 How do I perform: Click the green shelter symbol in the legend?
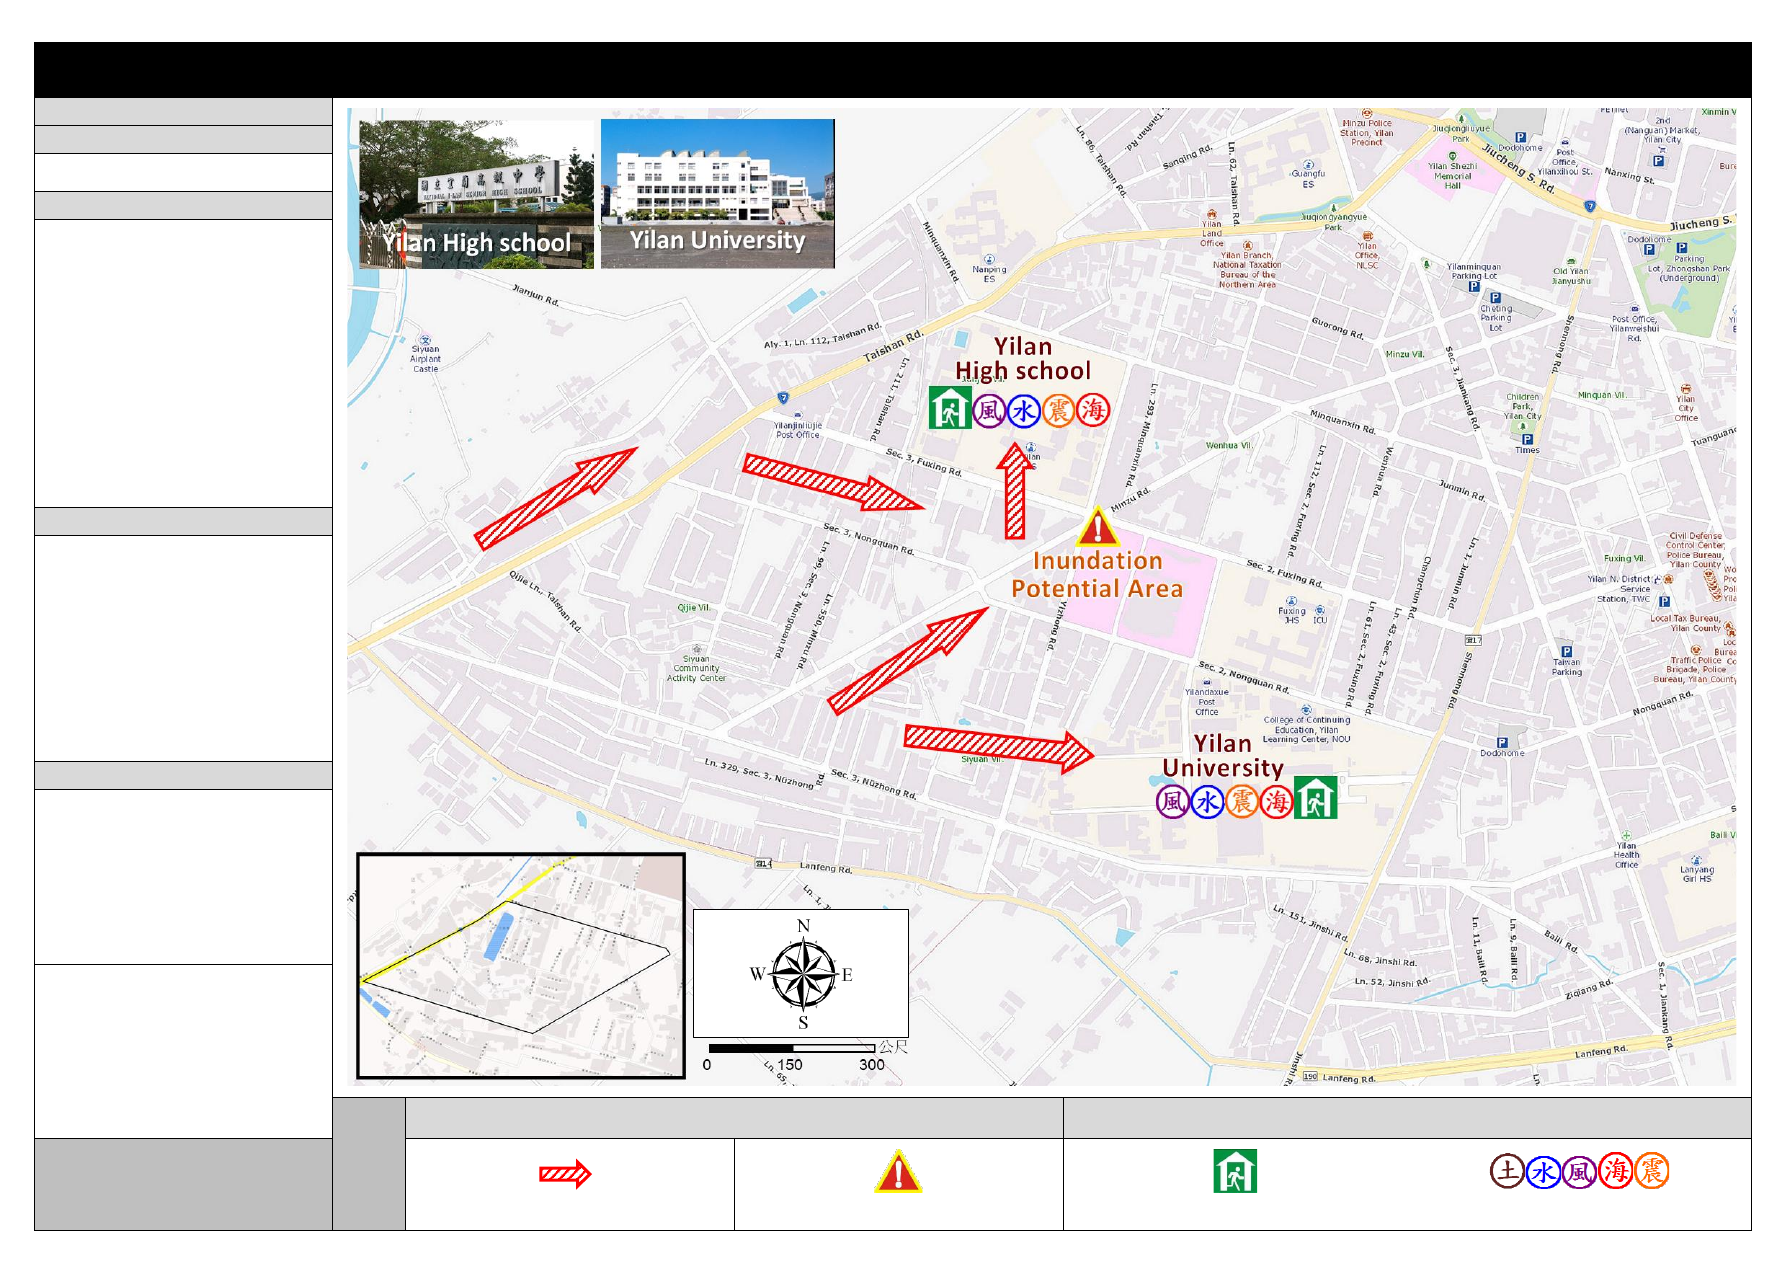(x=1235, y=1171)
